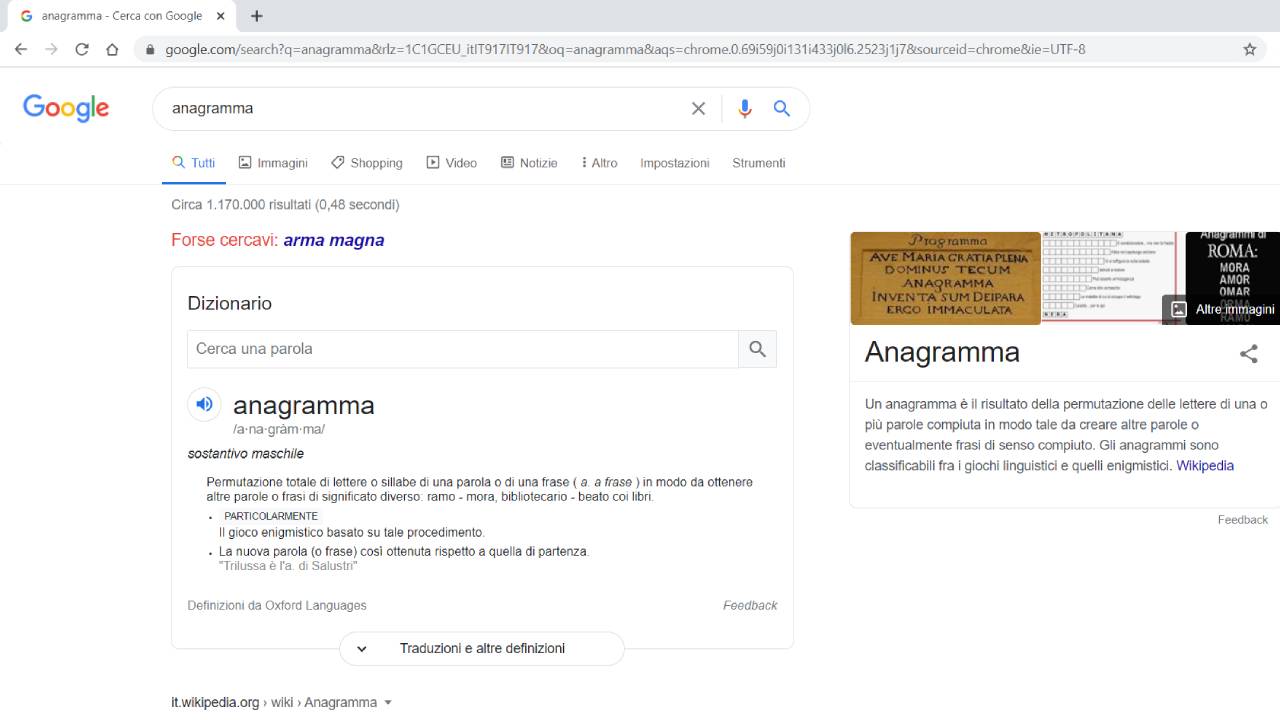The width and height of the screenshot is (1280, 720).
Task: Click the browser forward arrow
Action: click(x=51, y=49)
